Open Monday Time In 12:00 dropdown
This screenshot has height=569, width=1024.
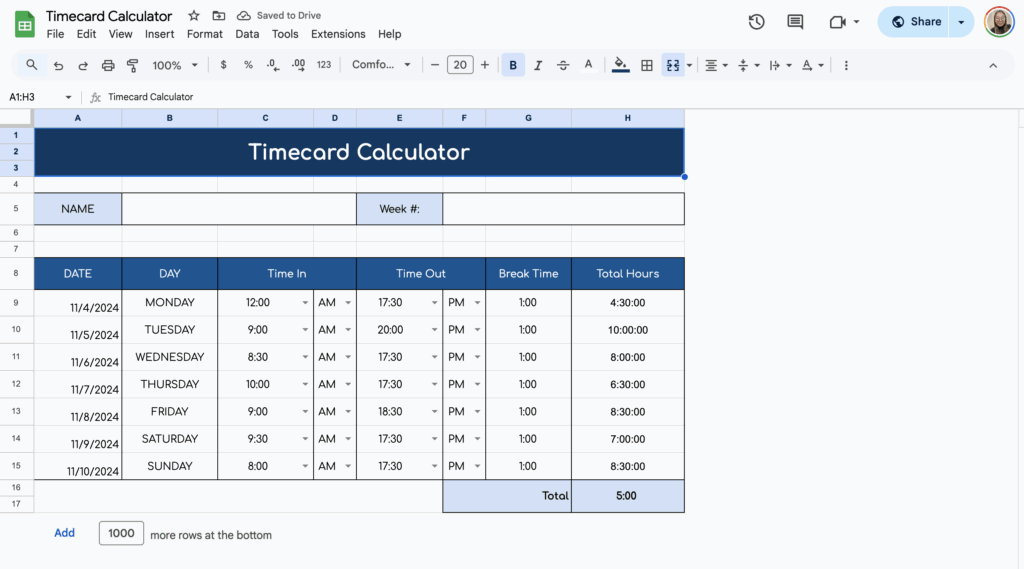tap(305, 303)
